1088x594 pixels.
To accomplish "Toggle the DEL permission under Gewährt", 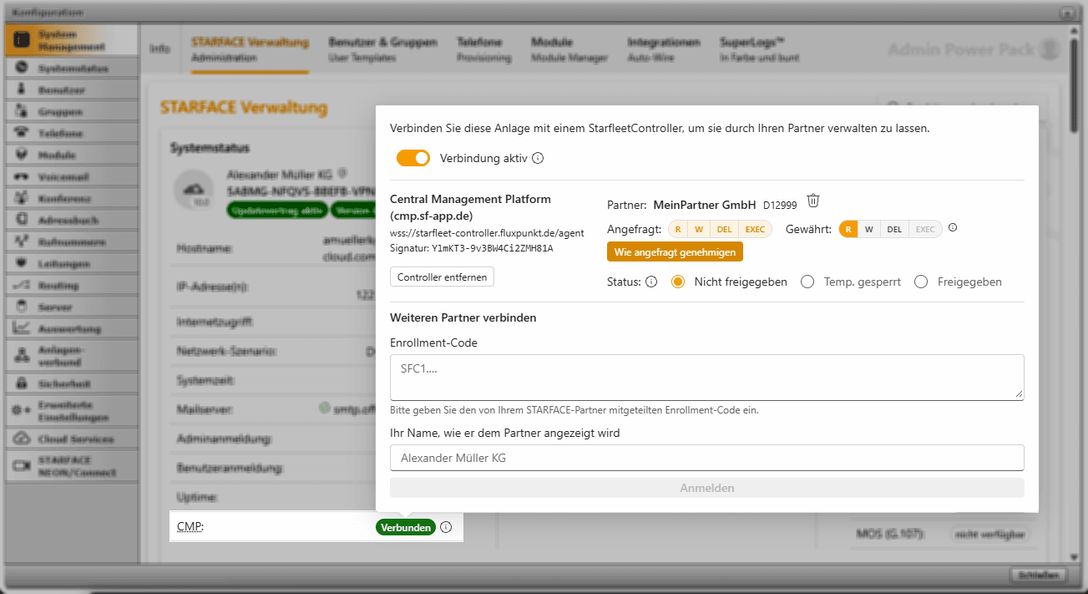I will 894,229.
